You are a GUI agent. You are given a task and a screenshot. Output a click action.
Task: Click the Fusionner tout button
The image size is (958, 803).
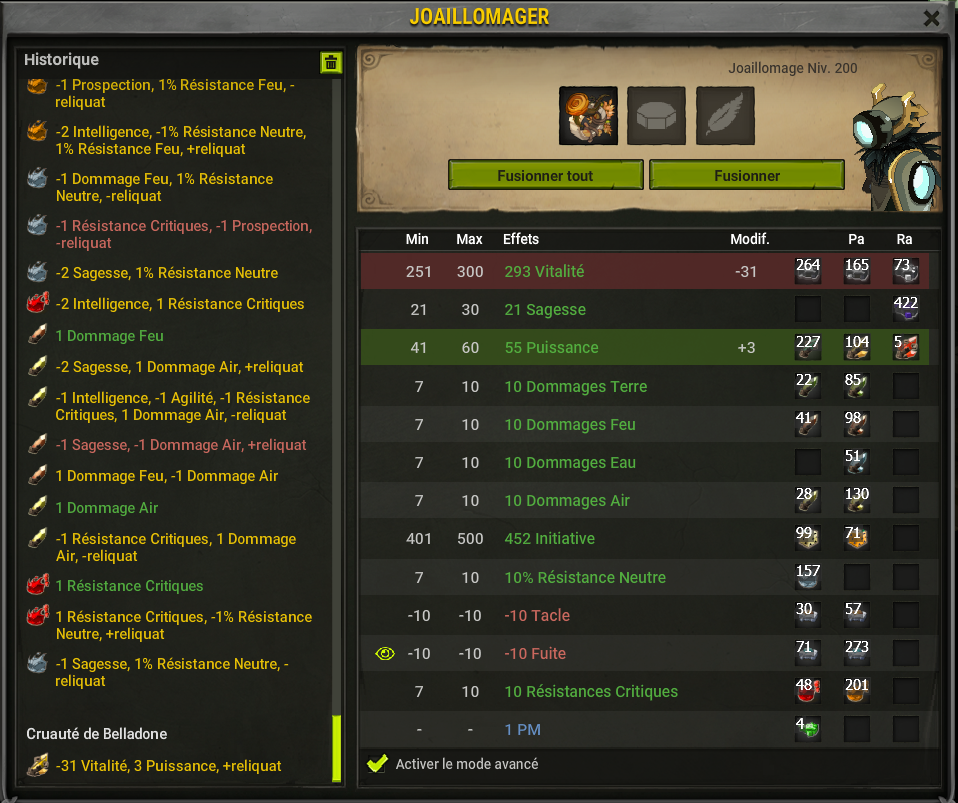pyautogui.click(x=546, y=175)
